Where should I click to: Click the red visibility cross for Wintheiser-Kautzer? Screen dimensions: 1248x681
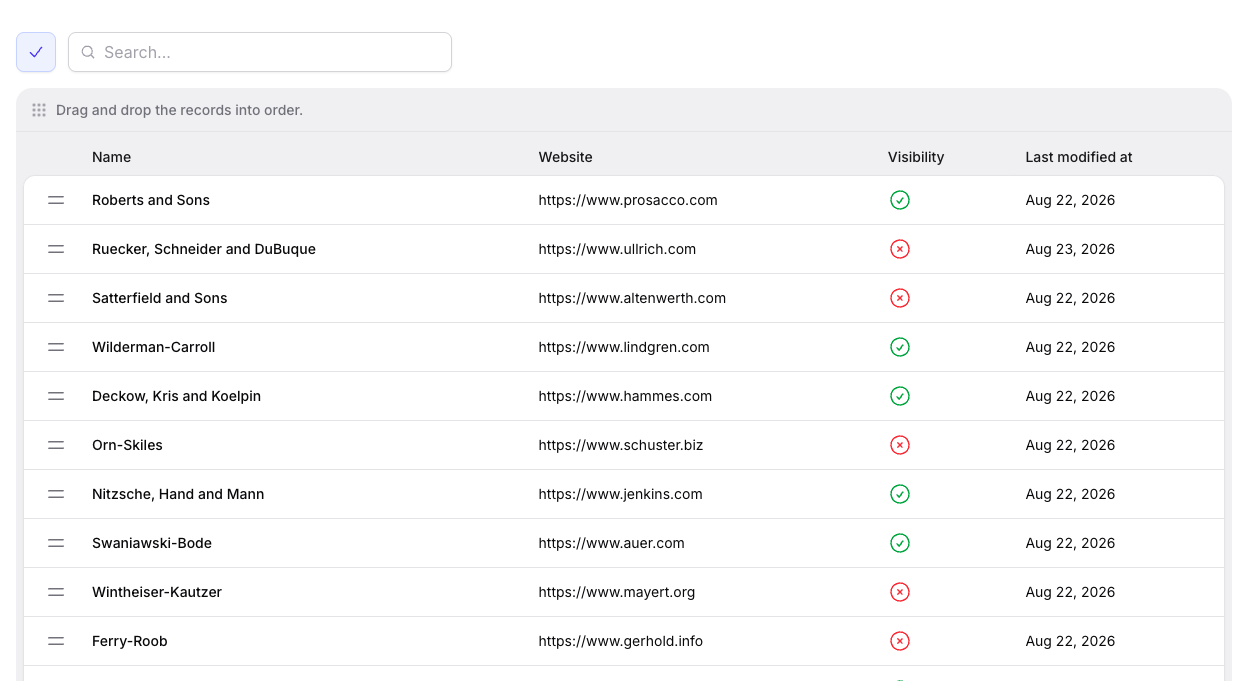coord(900,592)
